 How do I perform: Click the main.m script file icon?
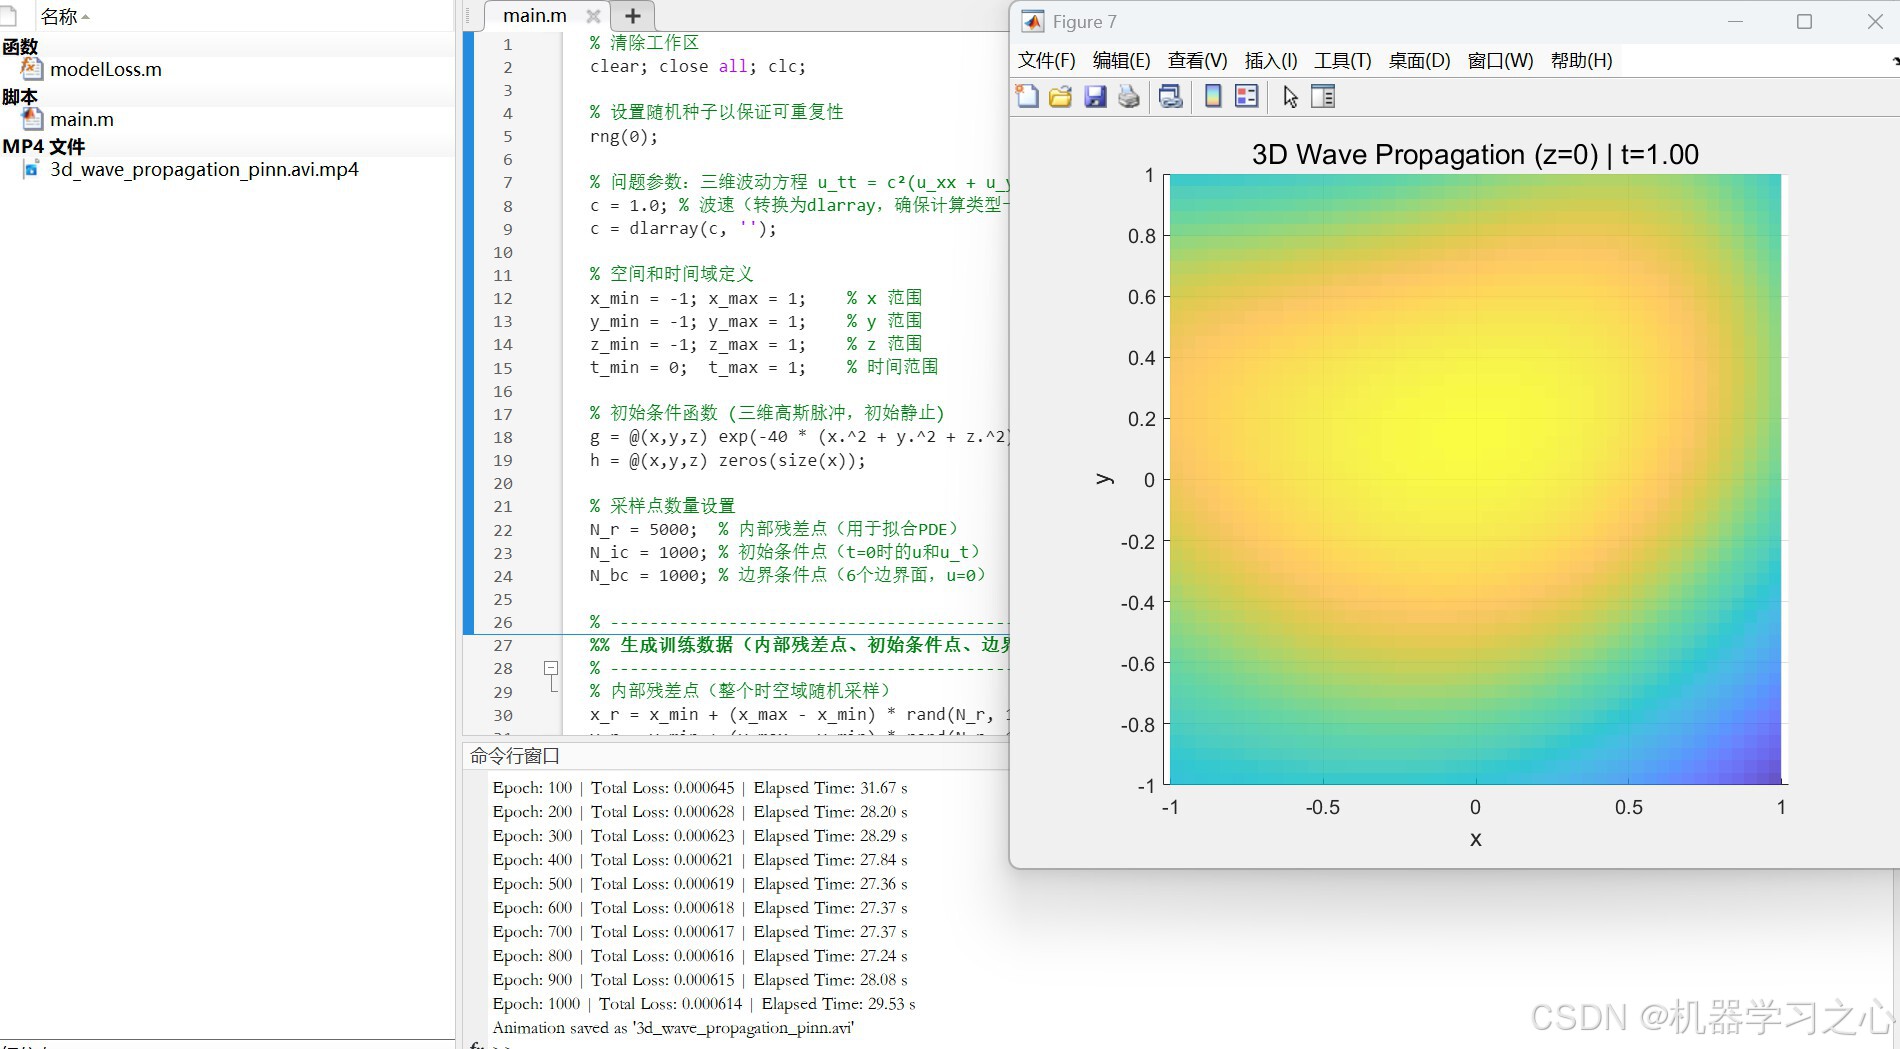[33, 118]
